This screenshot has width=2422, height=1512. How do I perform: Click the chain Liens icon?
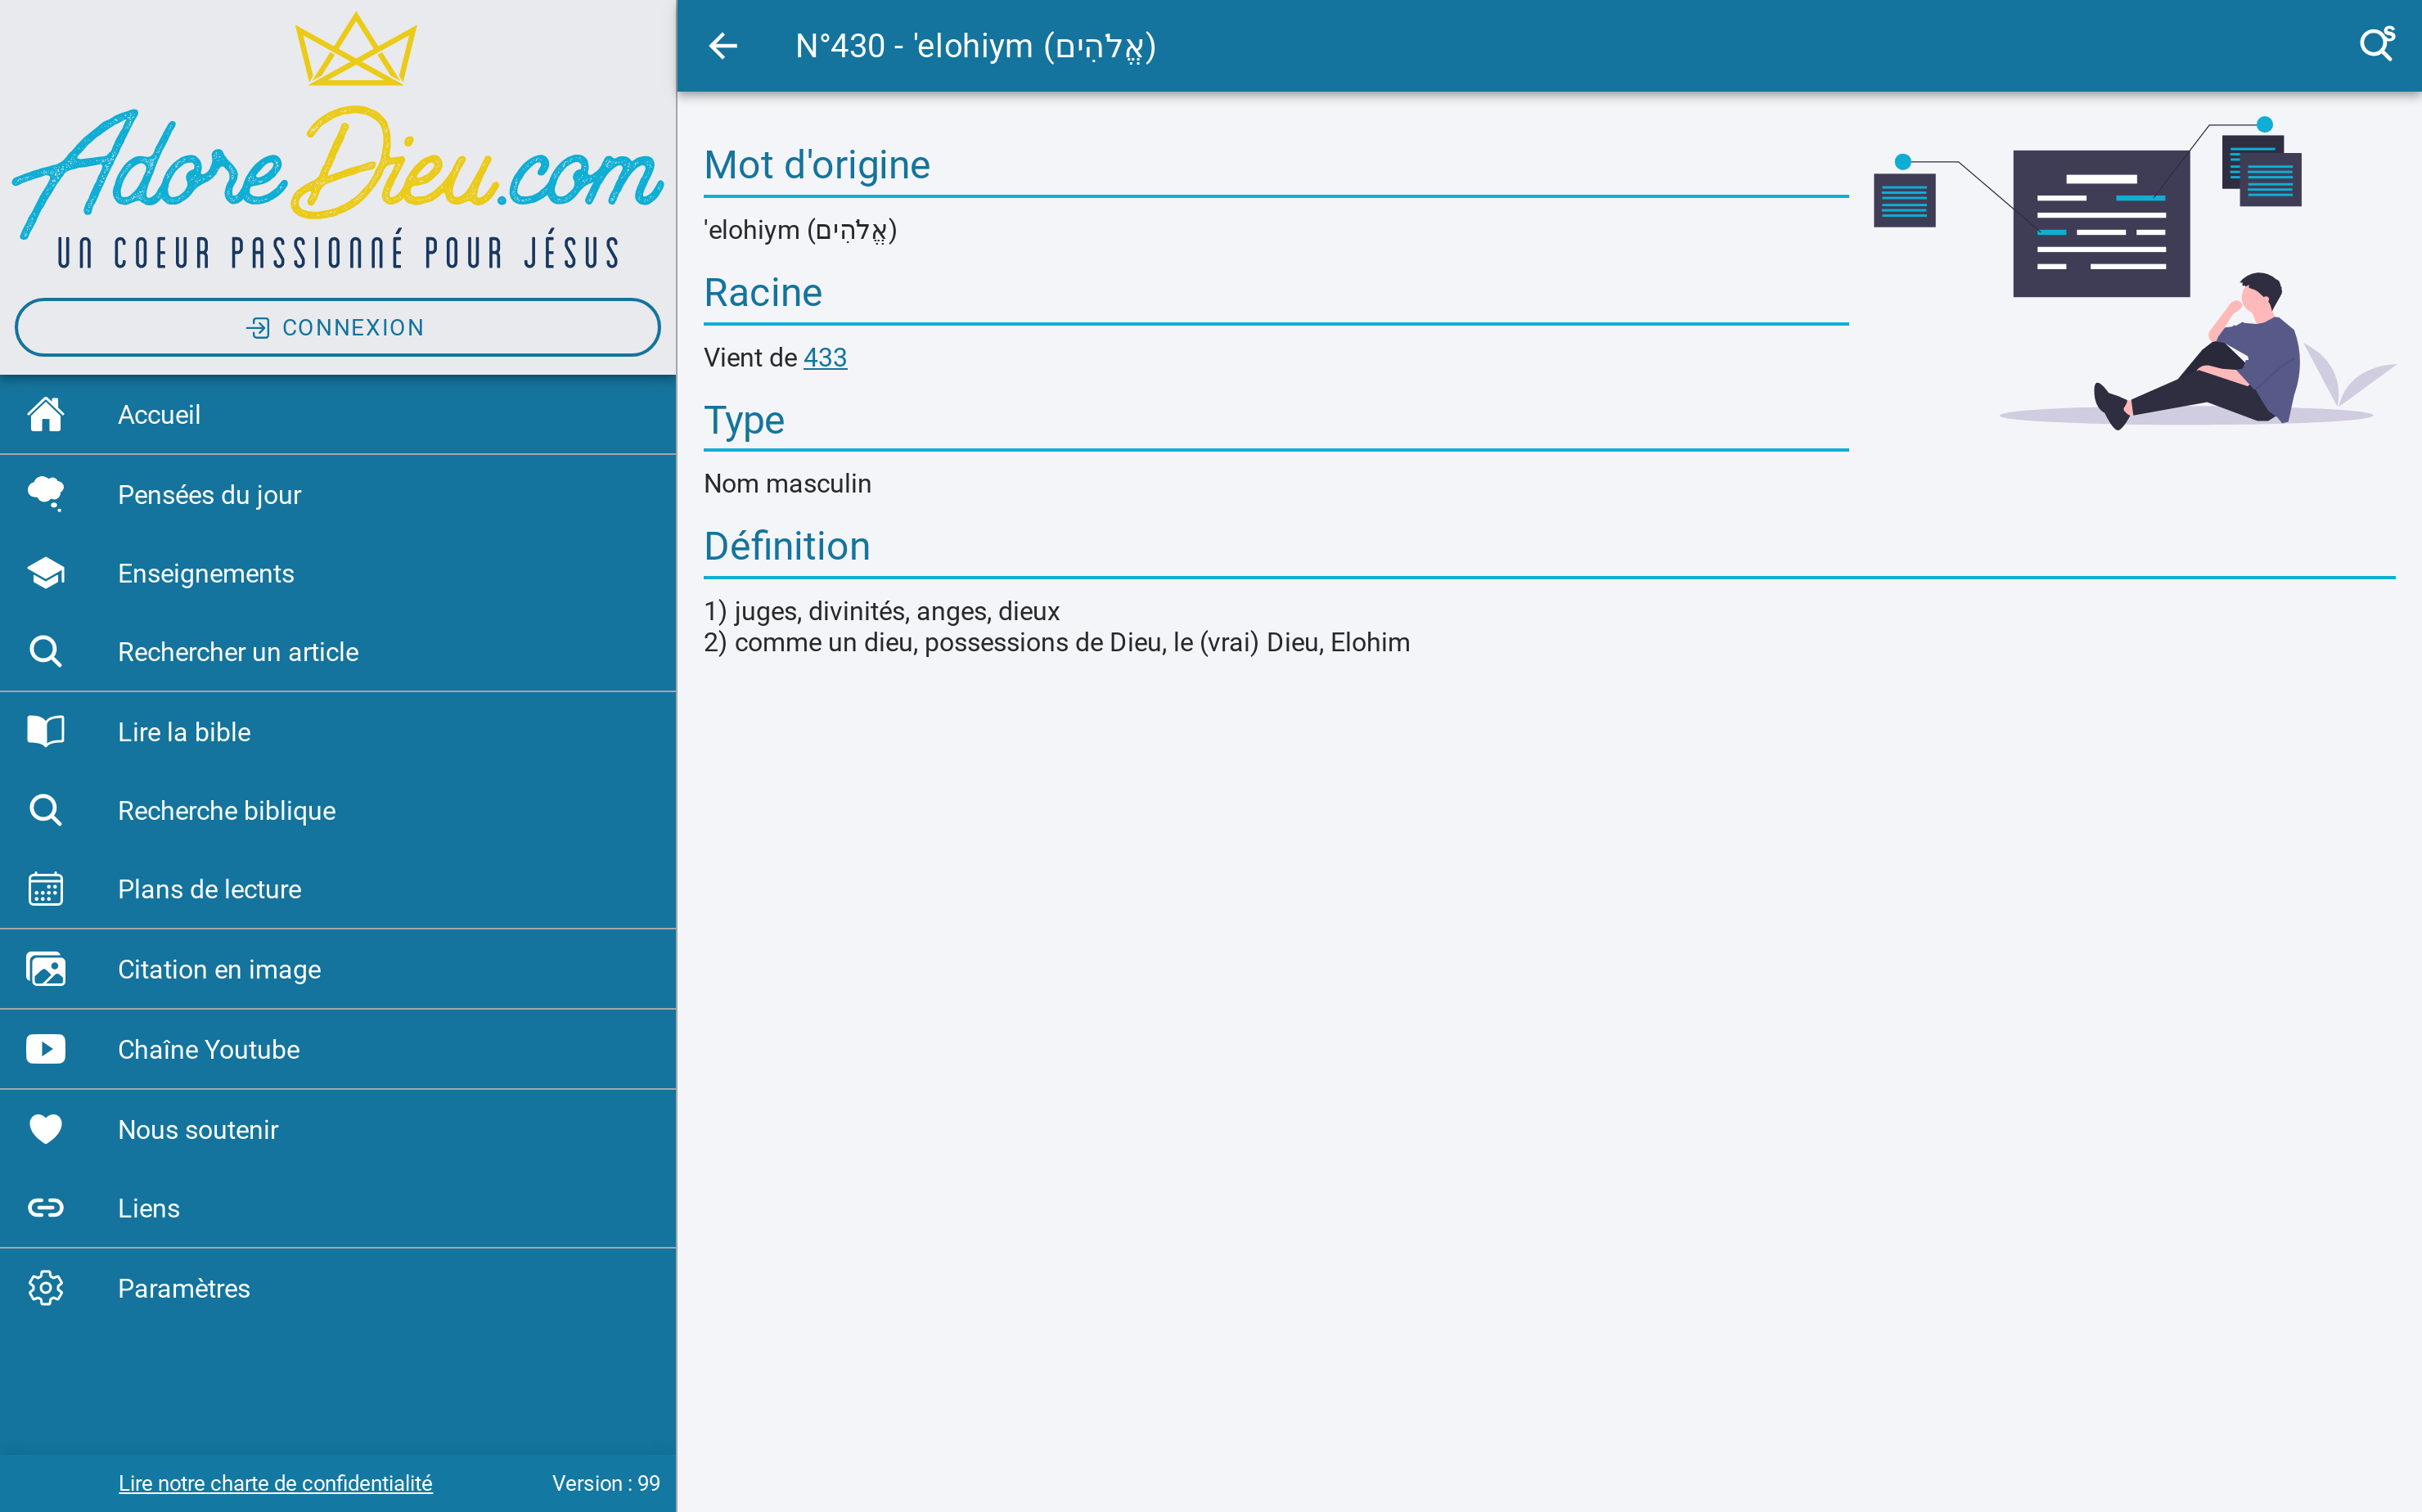[46, 1208]
